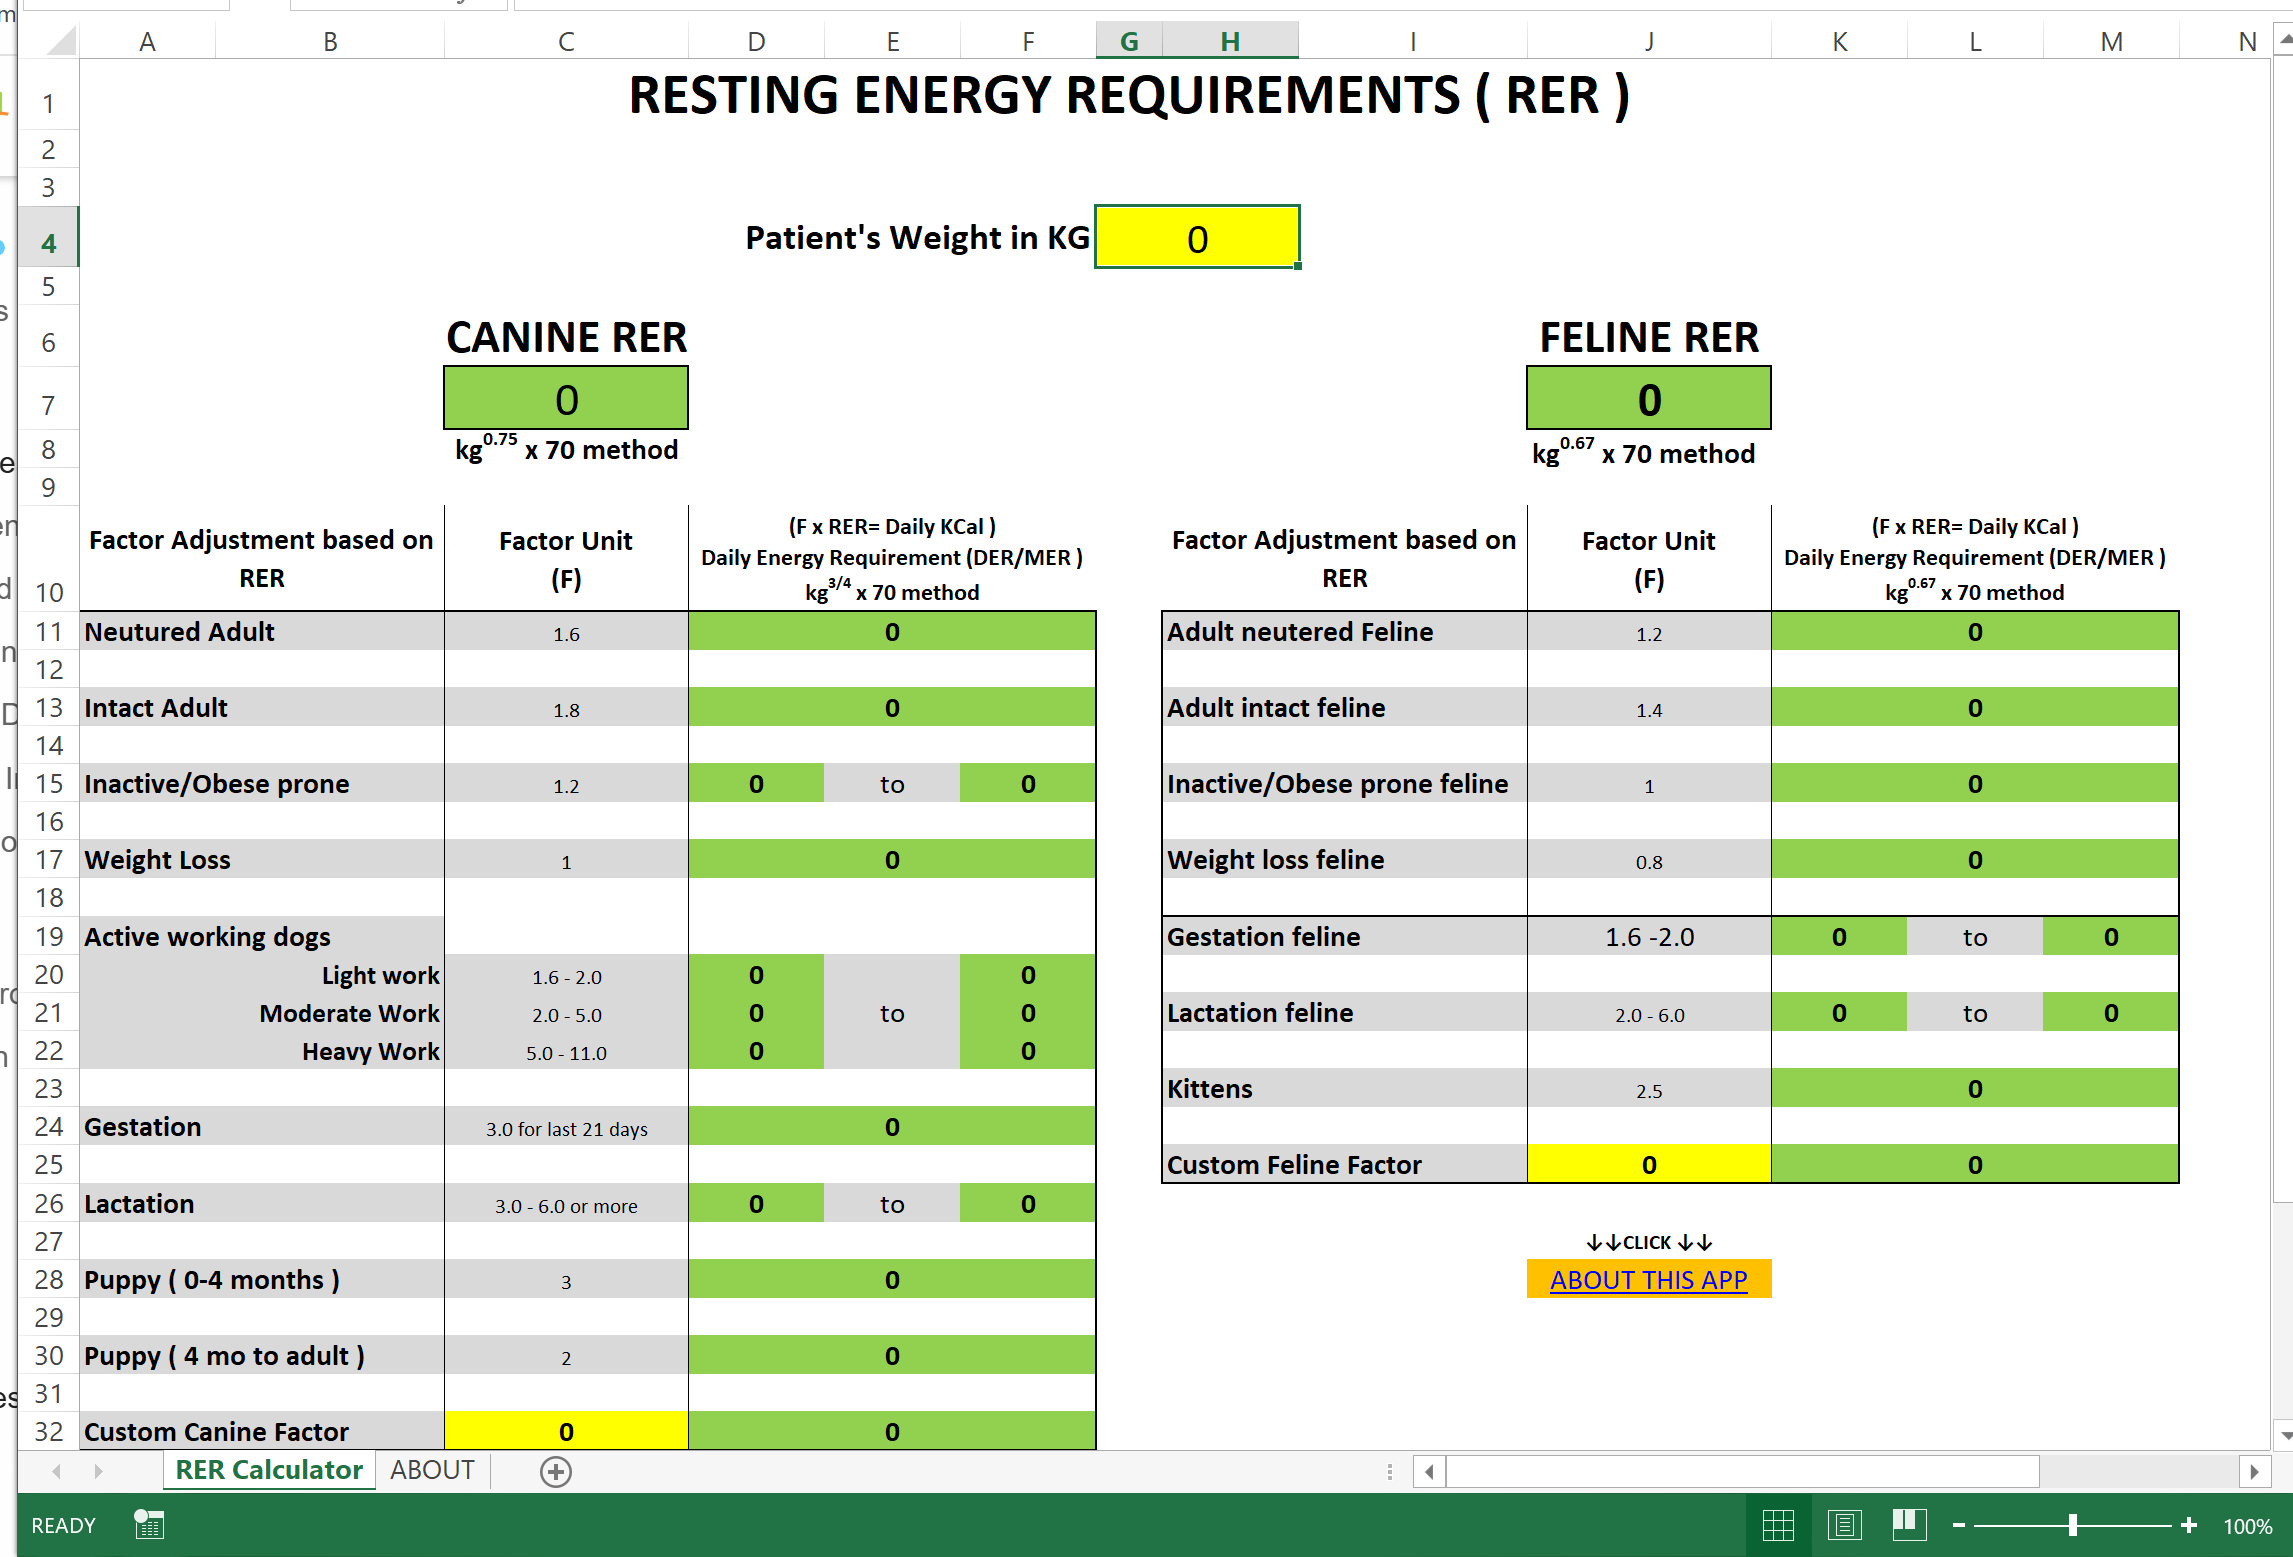Select the RER Calculator sheet tab
The width and height of the screenshot is (2293, 1557).
(269, 1470)
